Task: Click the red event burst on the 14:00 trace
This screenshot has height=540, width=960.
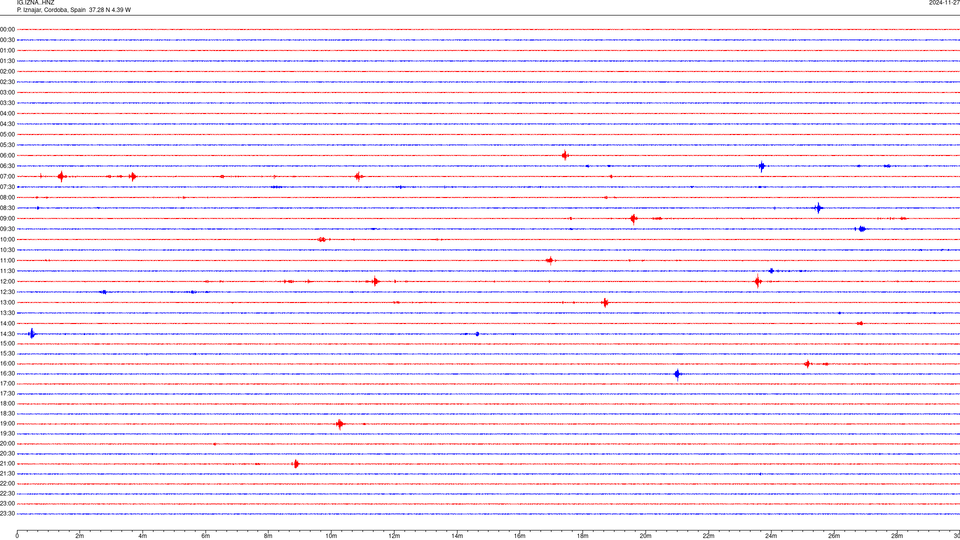Action: pyautogui.click(x=860, y=323)
